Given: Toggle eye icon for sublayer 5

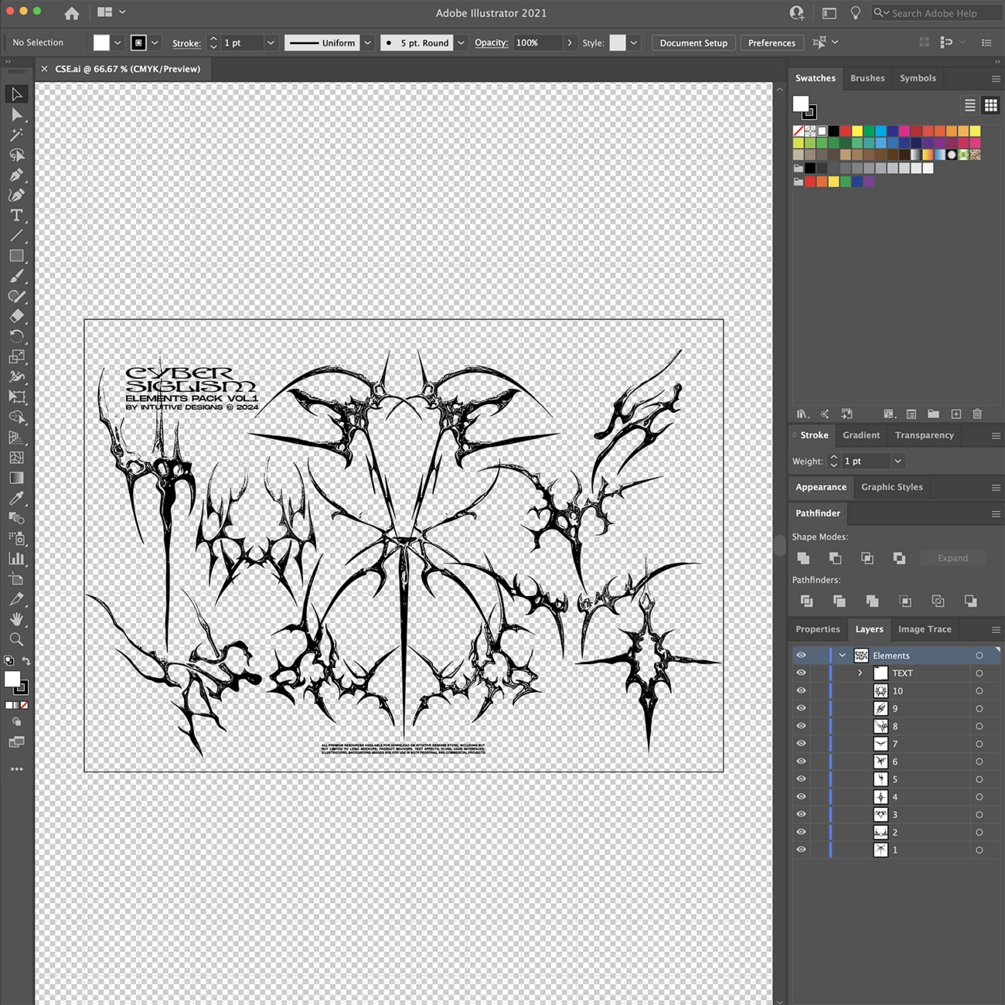Looking at the screenshot, I should tap(801, 779).
